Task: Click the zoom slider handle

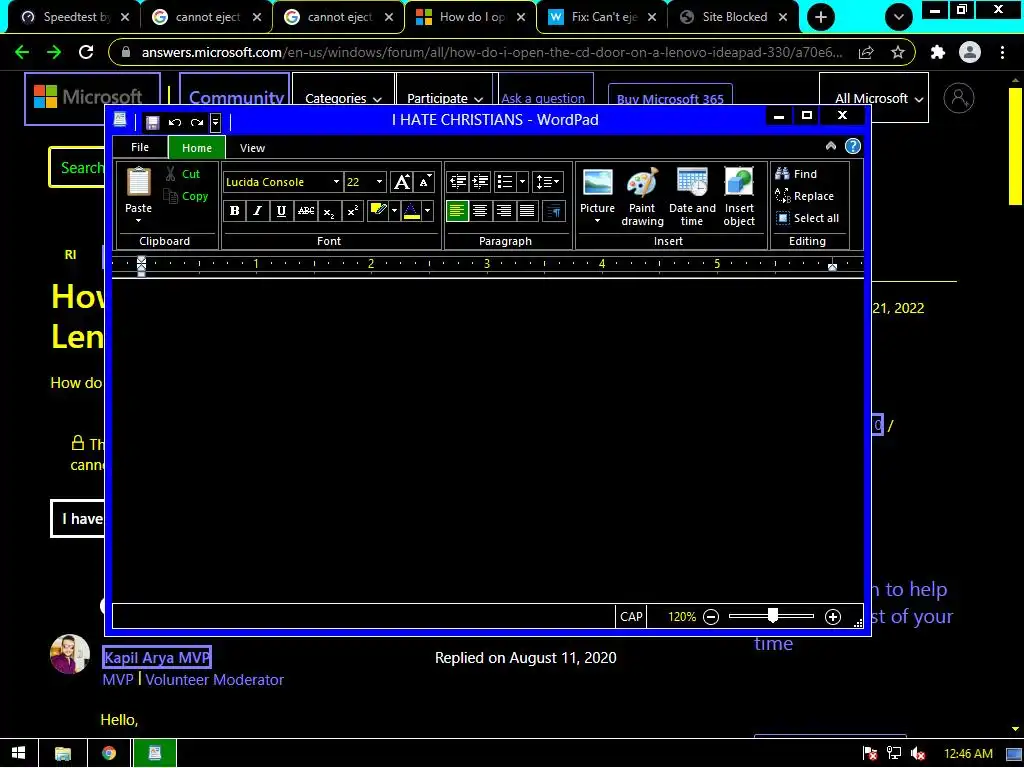Action: tap(773, 616)
